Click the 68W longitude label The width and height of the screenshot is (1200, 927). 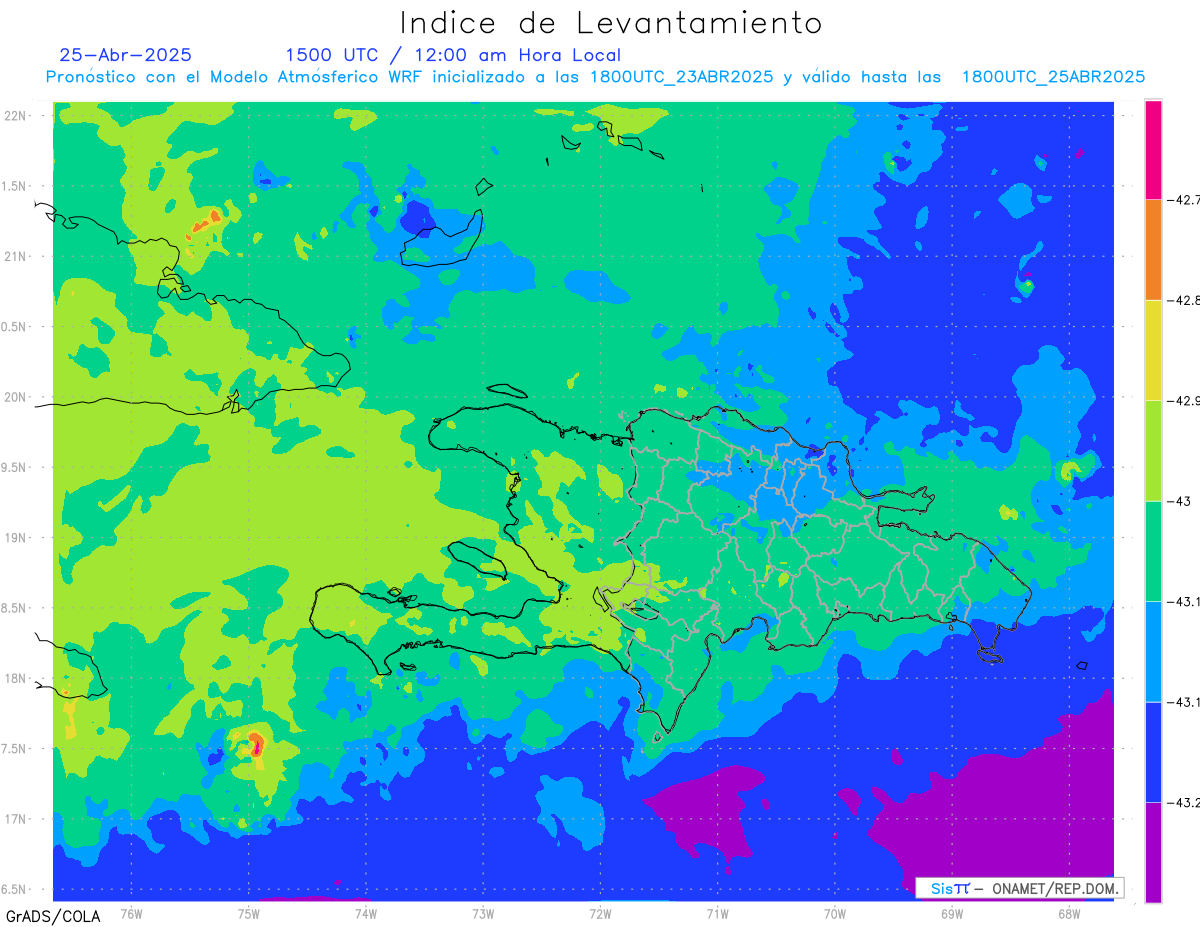pos(1069,914)
